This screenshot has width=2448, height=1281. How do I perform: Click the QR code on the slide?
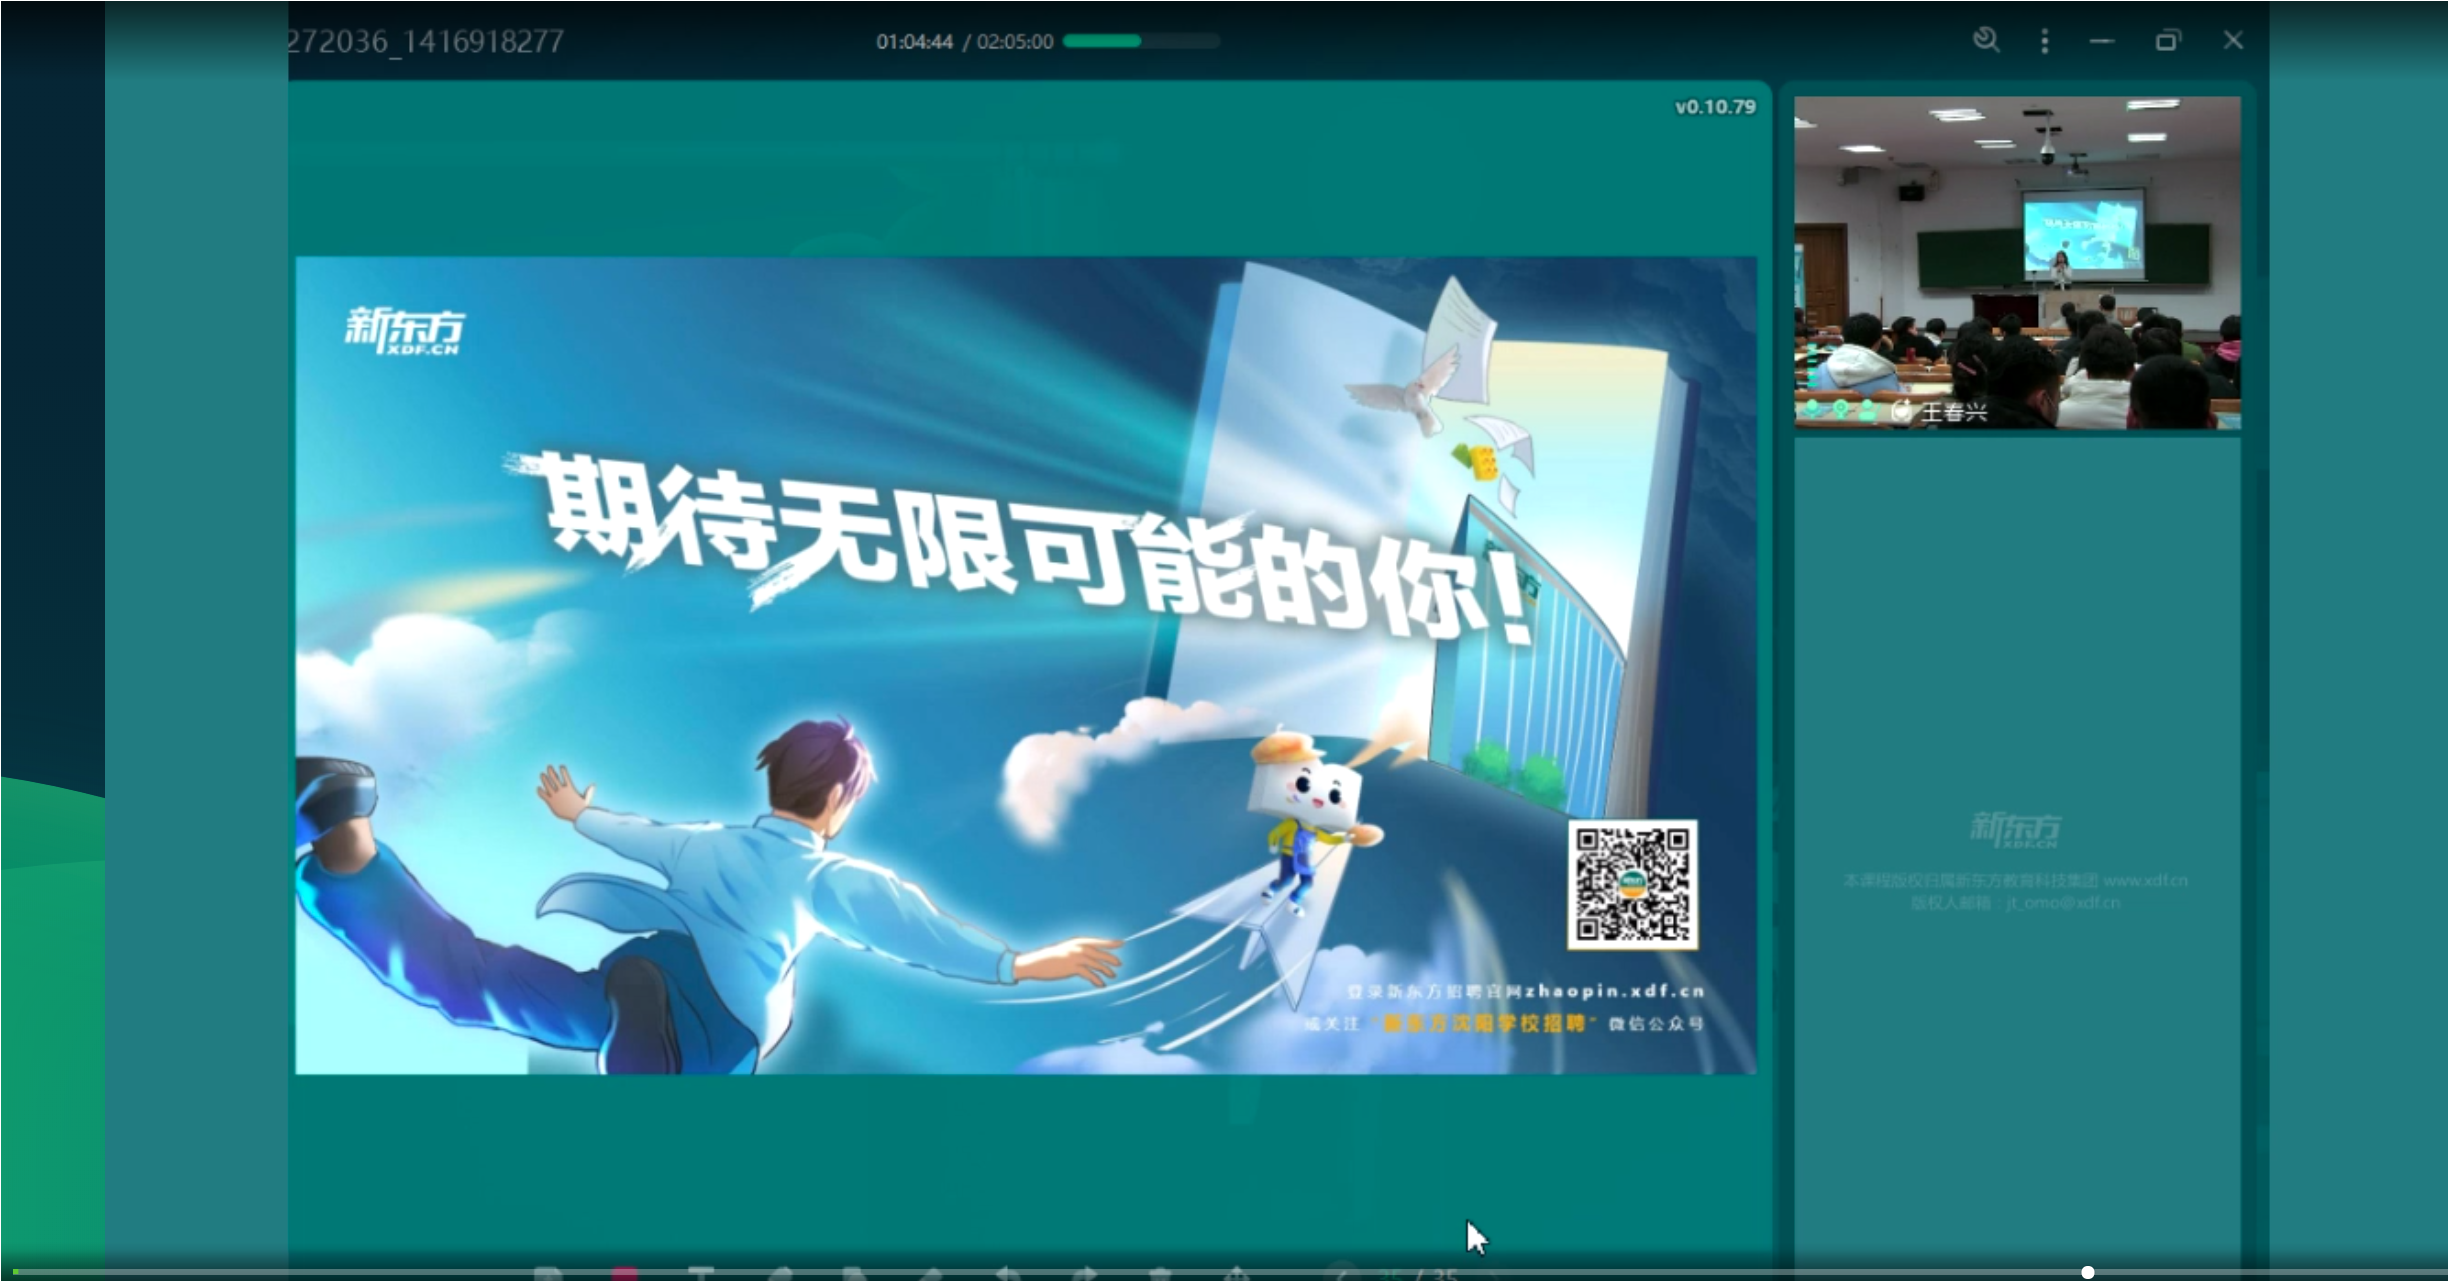tap(1632, 884)
